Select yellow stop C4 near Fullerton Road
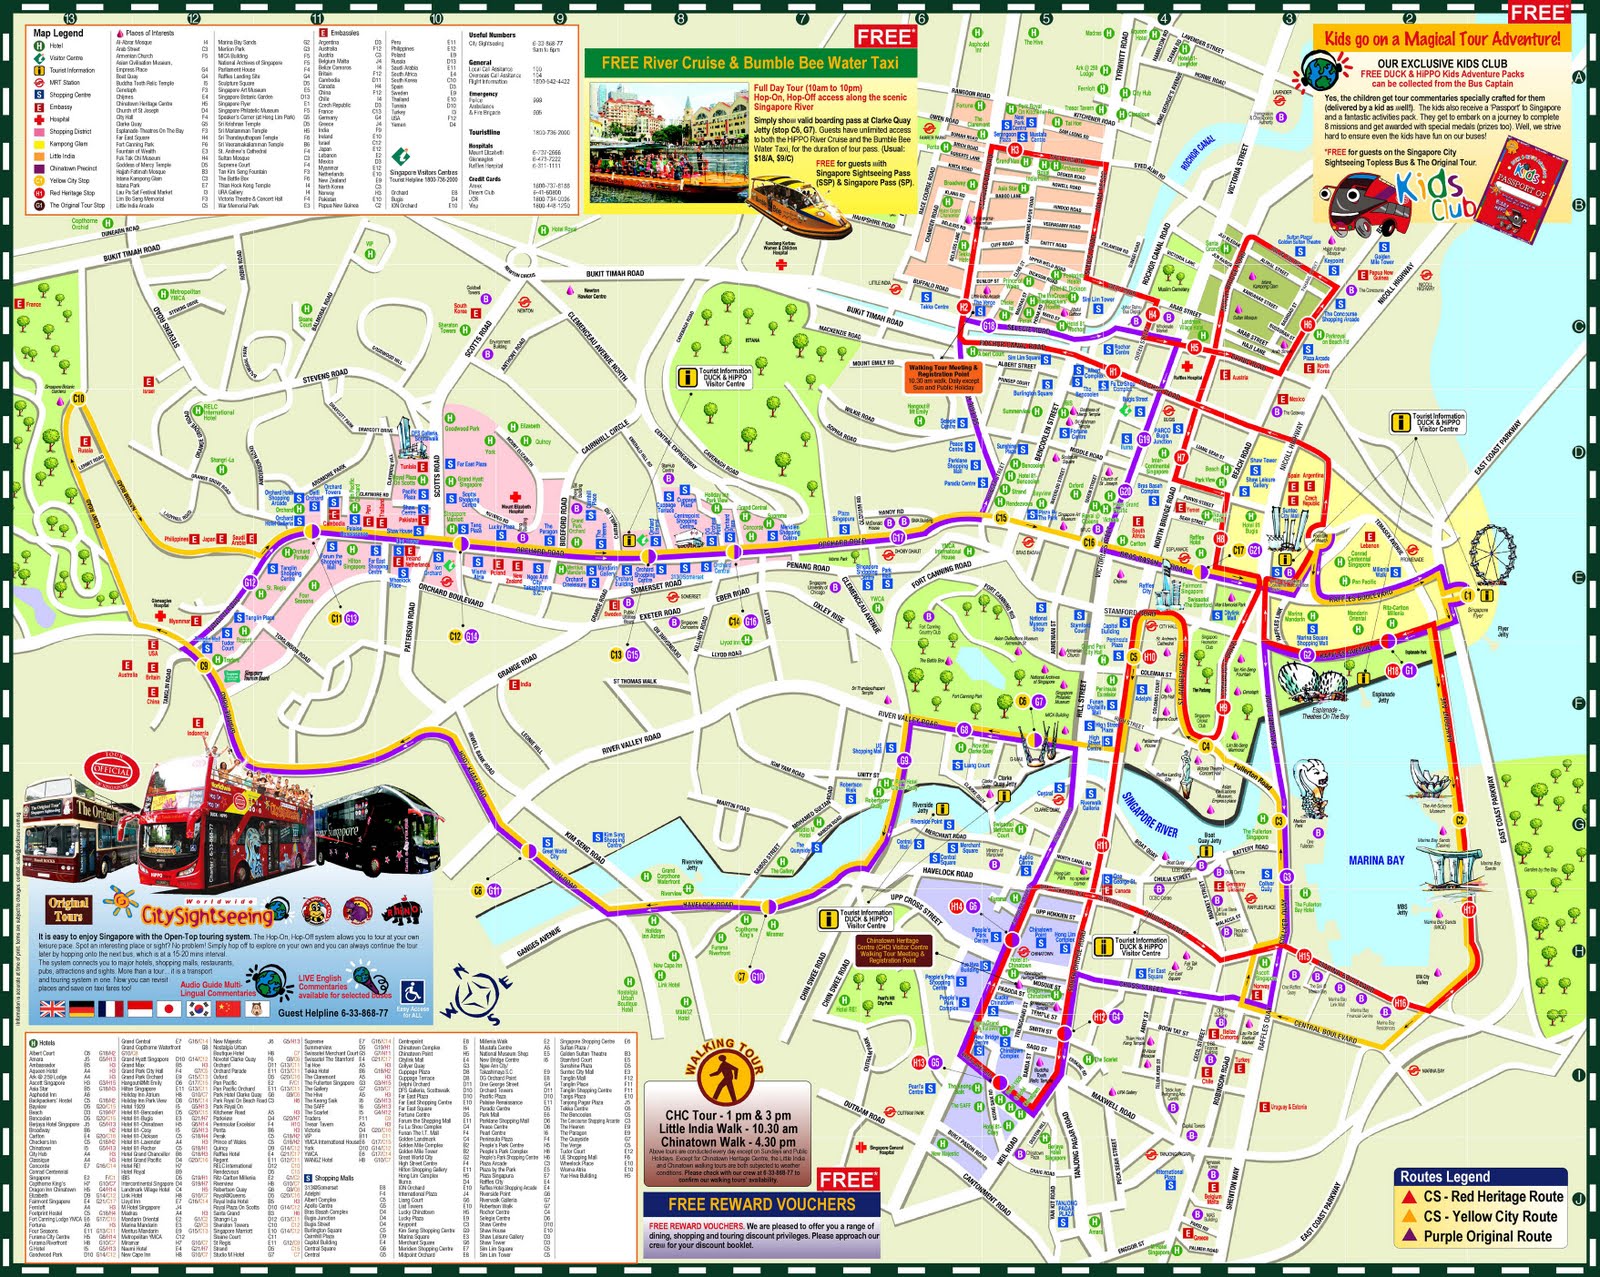 (x=1206, y=746)
